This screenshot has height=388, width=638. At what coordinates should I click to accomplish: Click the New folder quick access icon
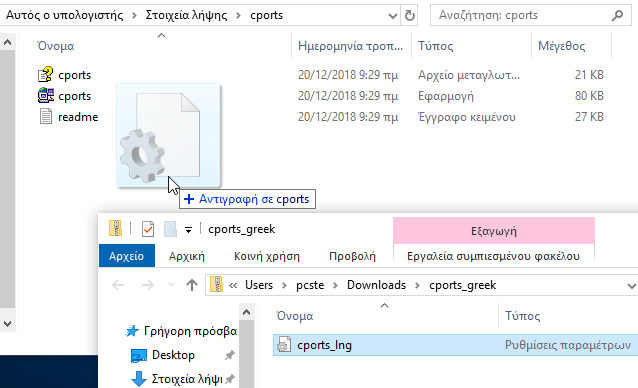pyautogui.click(x=170, y=229)
